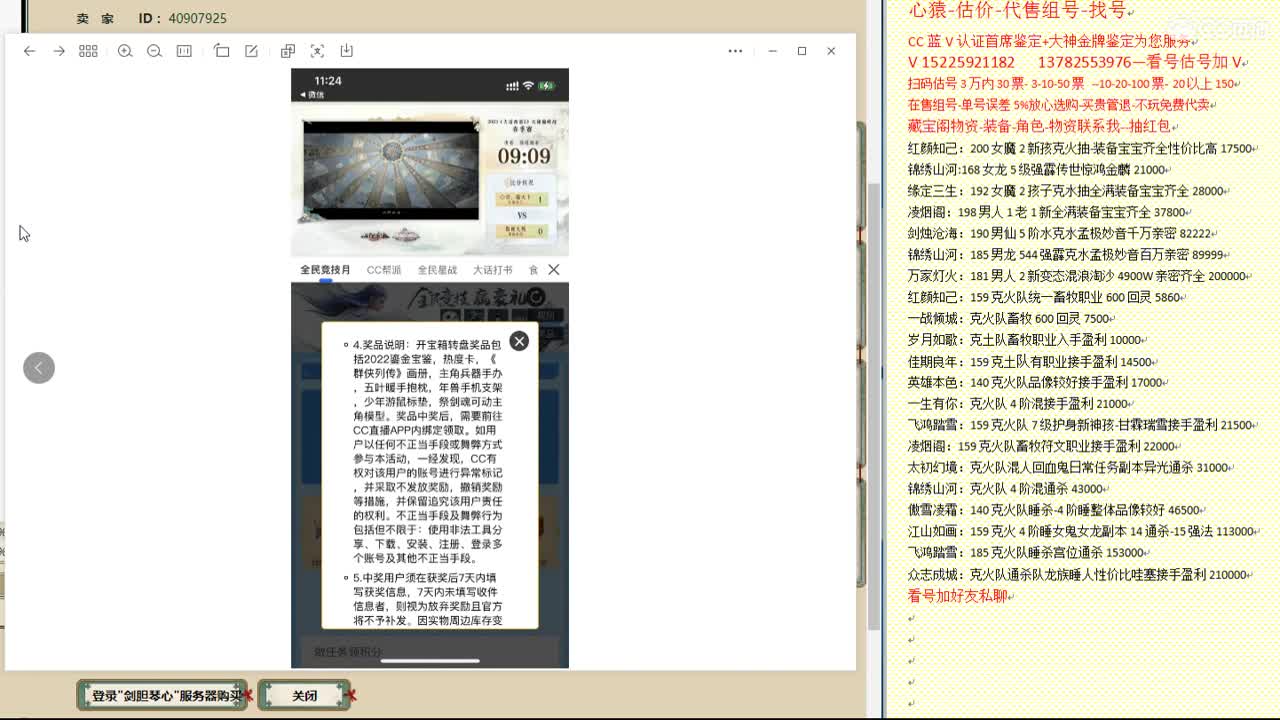The width and height of the screenshot is (1280, 720).
Task: Go to previous image with back arrow
Action: coord(30,51)
